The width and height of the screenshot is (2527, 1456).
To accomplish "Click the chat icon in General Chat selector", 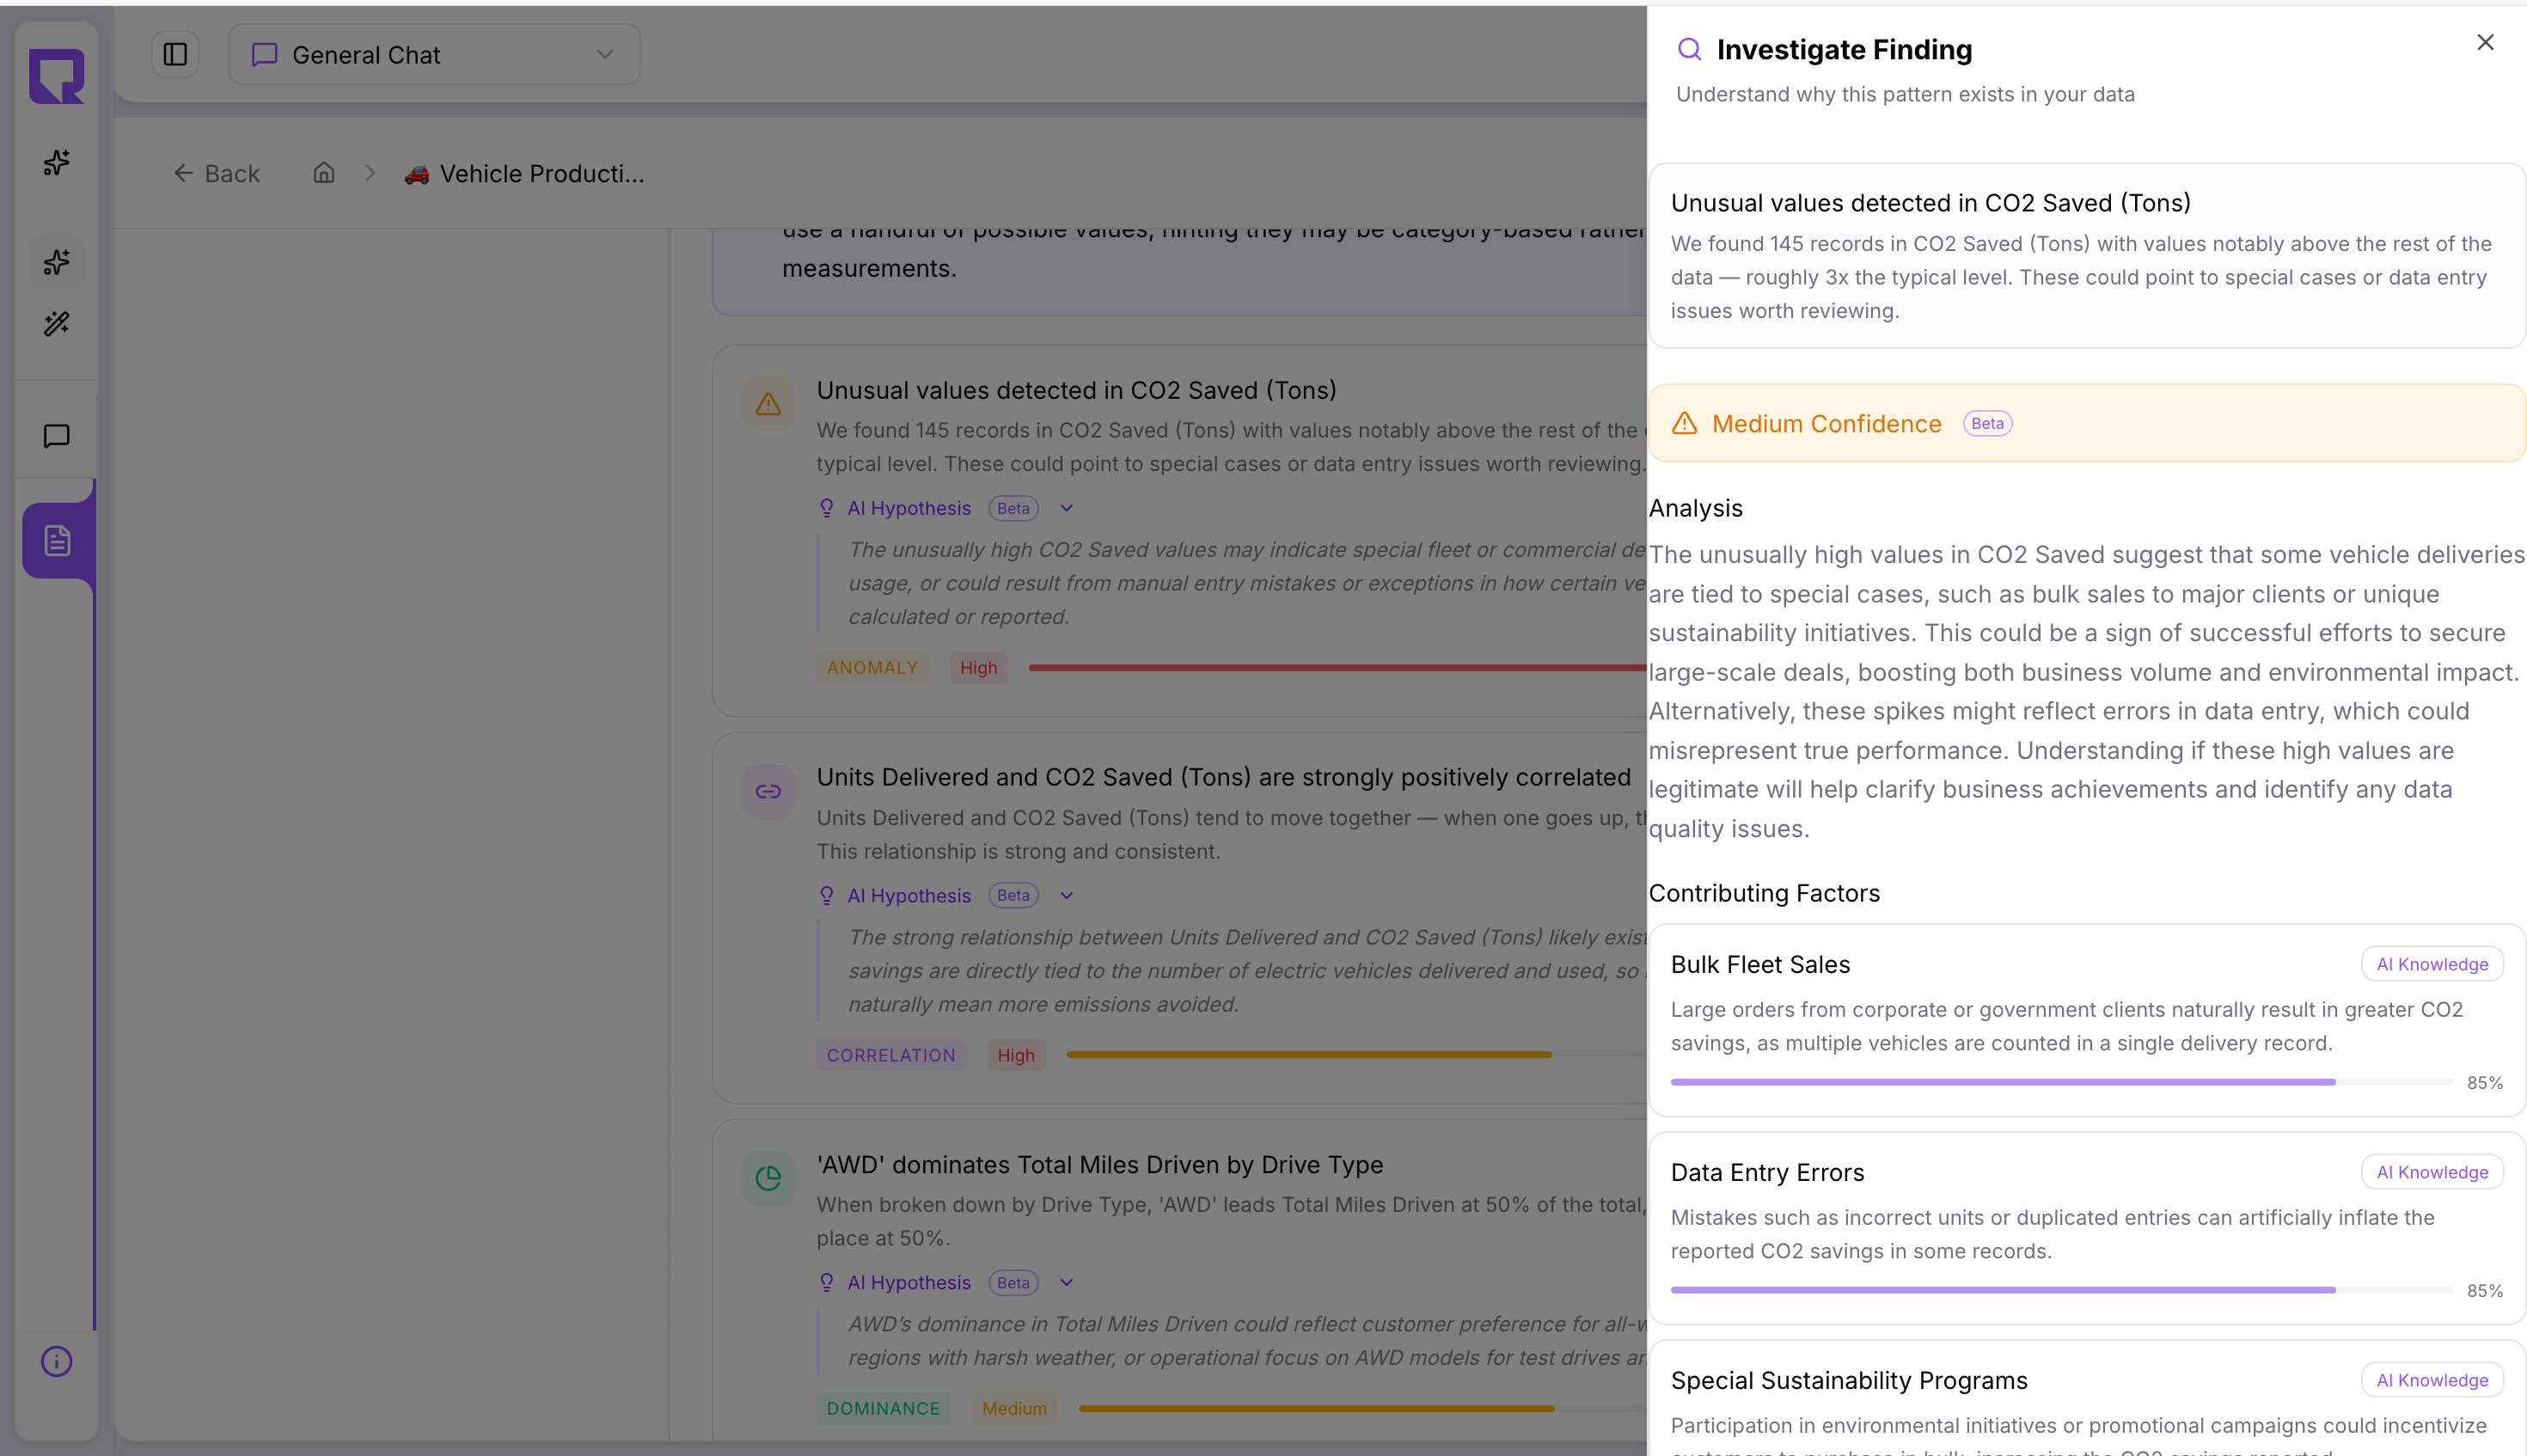I will tap(264, 54).
